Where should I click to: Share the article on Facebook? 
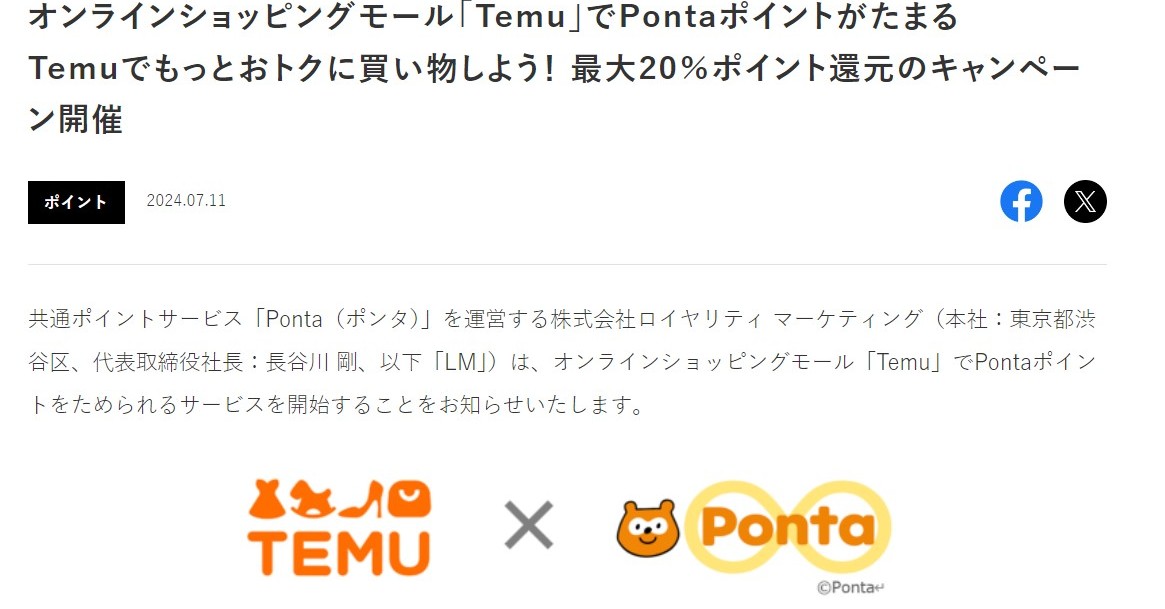pyautogui.click(x=1021, y=201)
